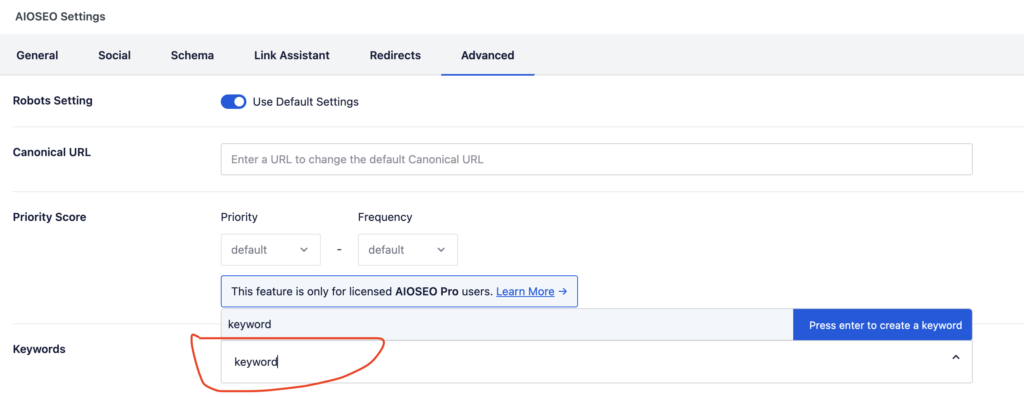Follow the Learn More link
This screenshot has height=397, width=1024.
tap(525, 292)
